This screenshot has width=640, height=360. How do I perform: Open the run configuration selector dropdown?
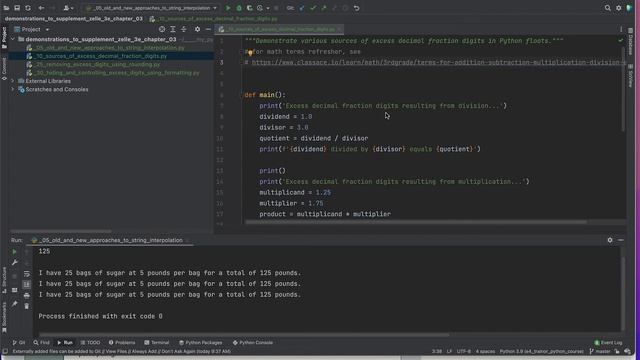(151, 8)
